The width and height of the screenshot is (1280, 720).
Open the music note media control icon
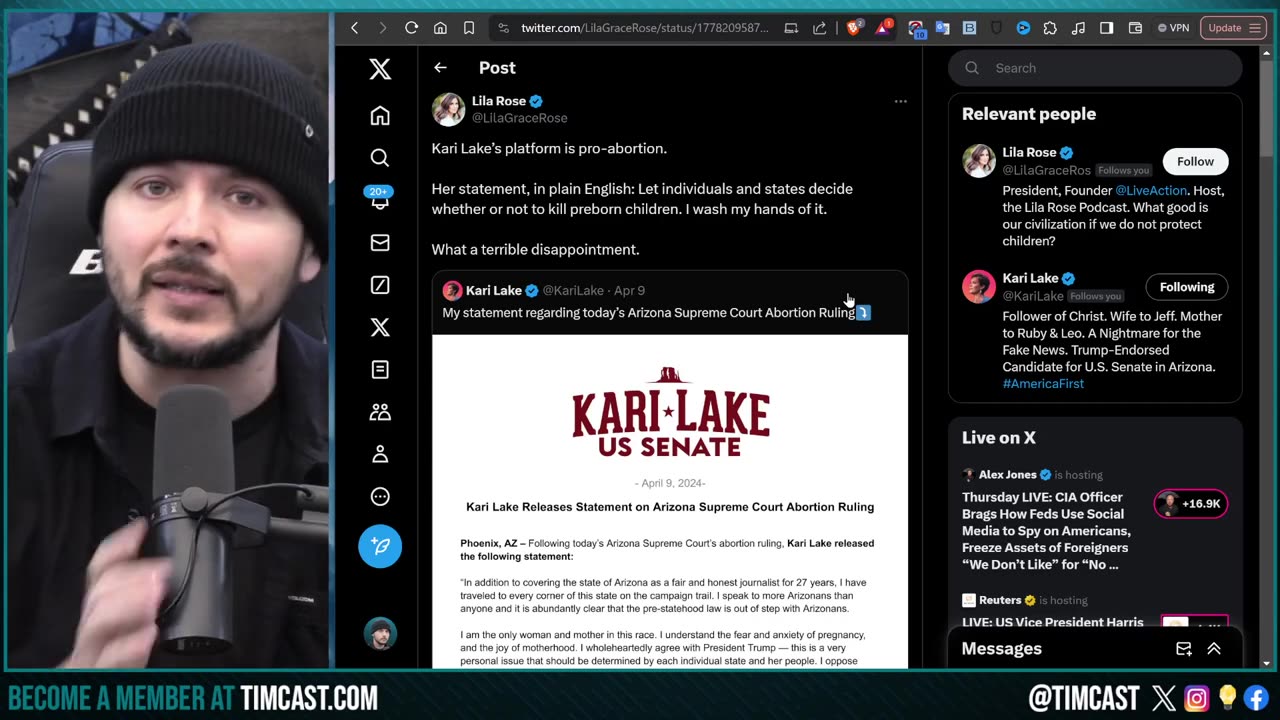tap(1077, 28)
